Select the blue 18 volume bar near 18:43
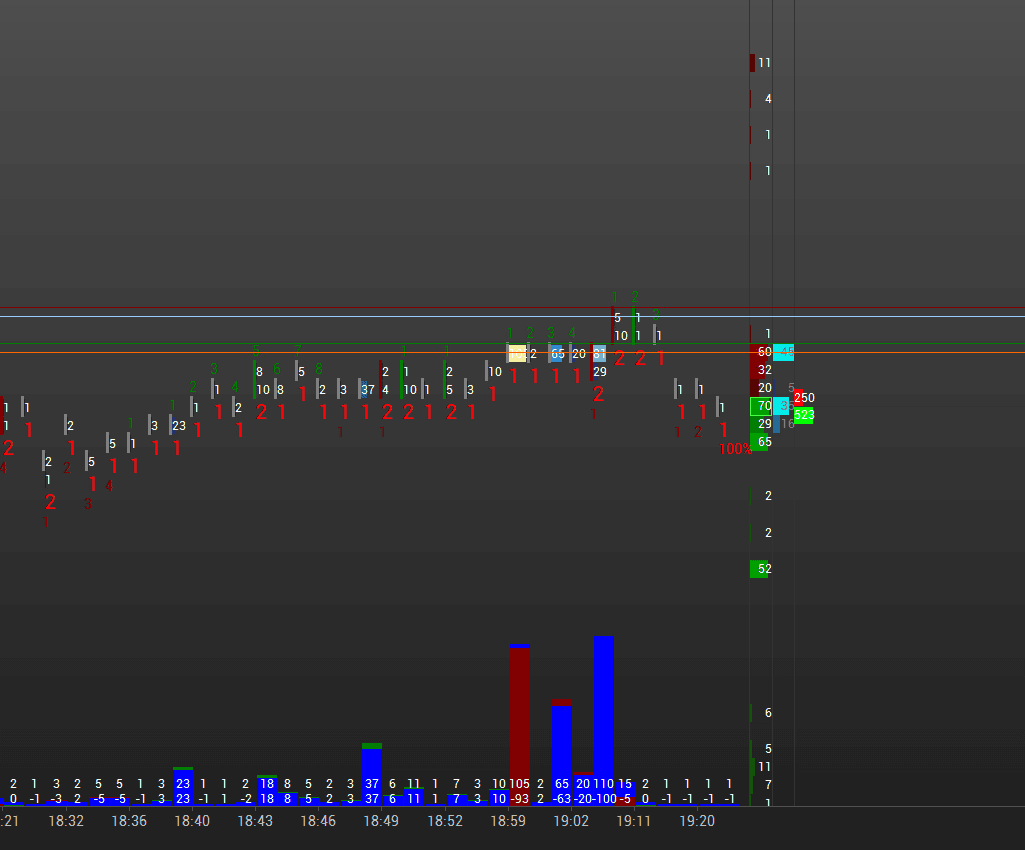The width and height of the screenshot is (1025, 850). pyautogui.click(x=267, y=790)
